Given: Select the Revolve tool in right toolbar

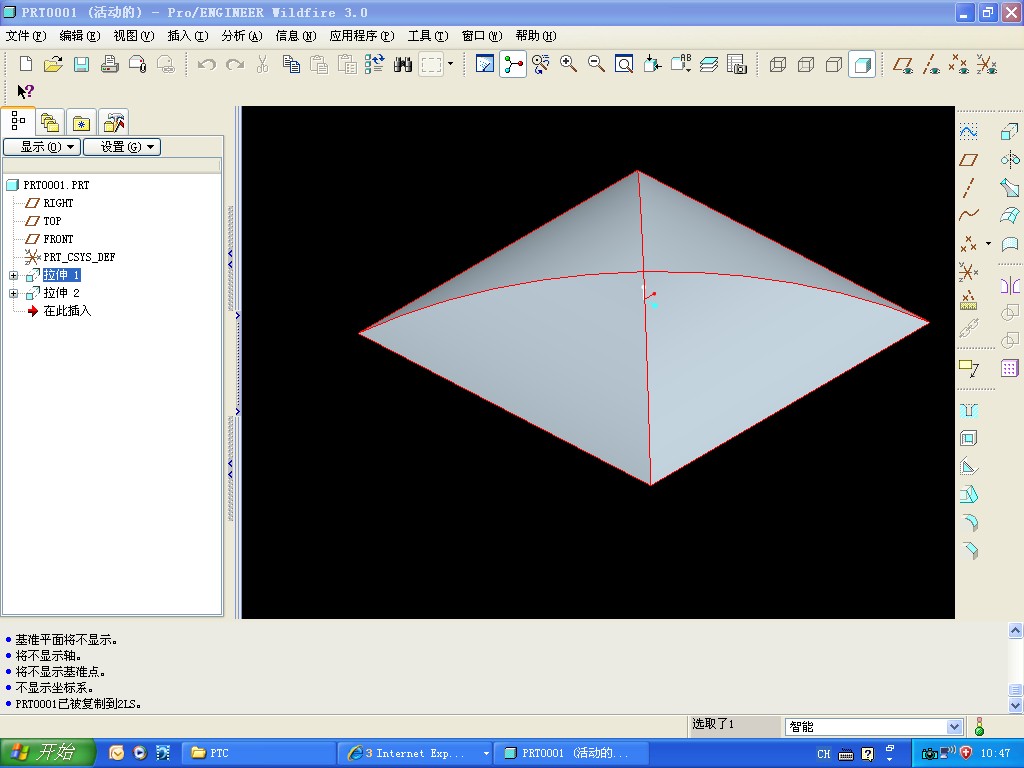Looking at the screenshot, I should click(1010, 159).
